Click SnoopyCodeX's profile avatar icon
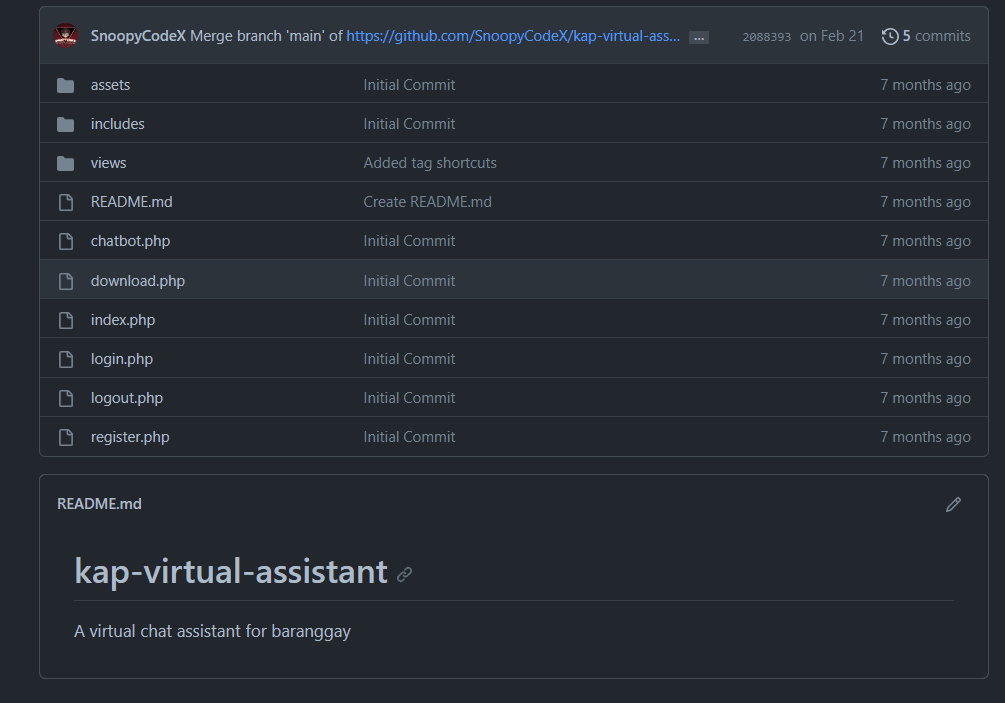Viewport: 1005px width, 703px height. 65,35
